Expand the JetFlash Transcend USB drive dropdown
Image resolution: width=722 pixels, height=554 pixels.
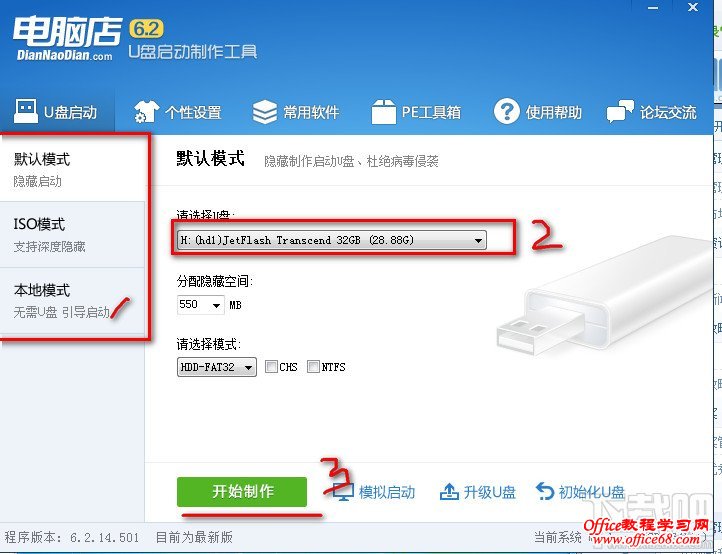(332, 240)
